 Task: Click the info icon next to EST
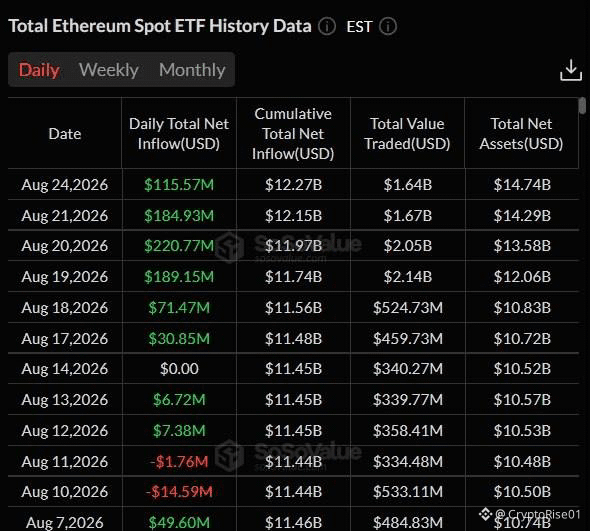388,27
